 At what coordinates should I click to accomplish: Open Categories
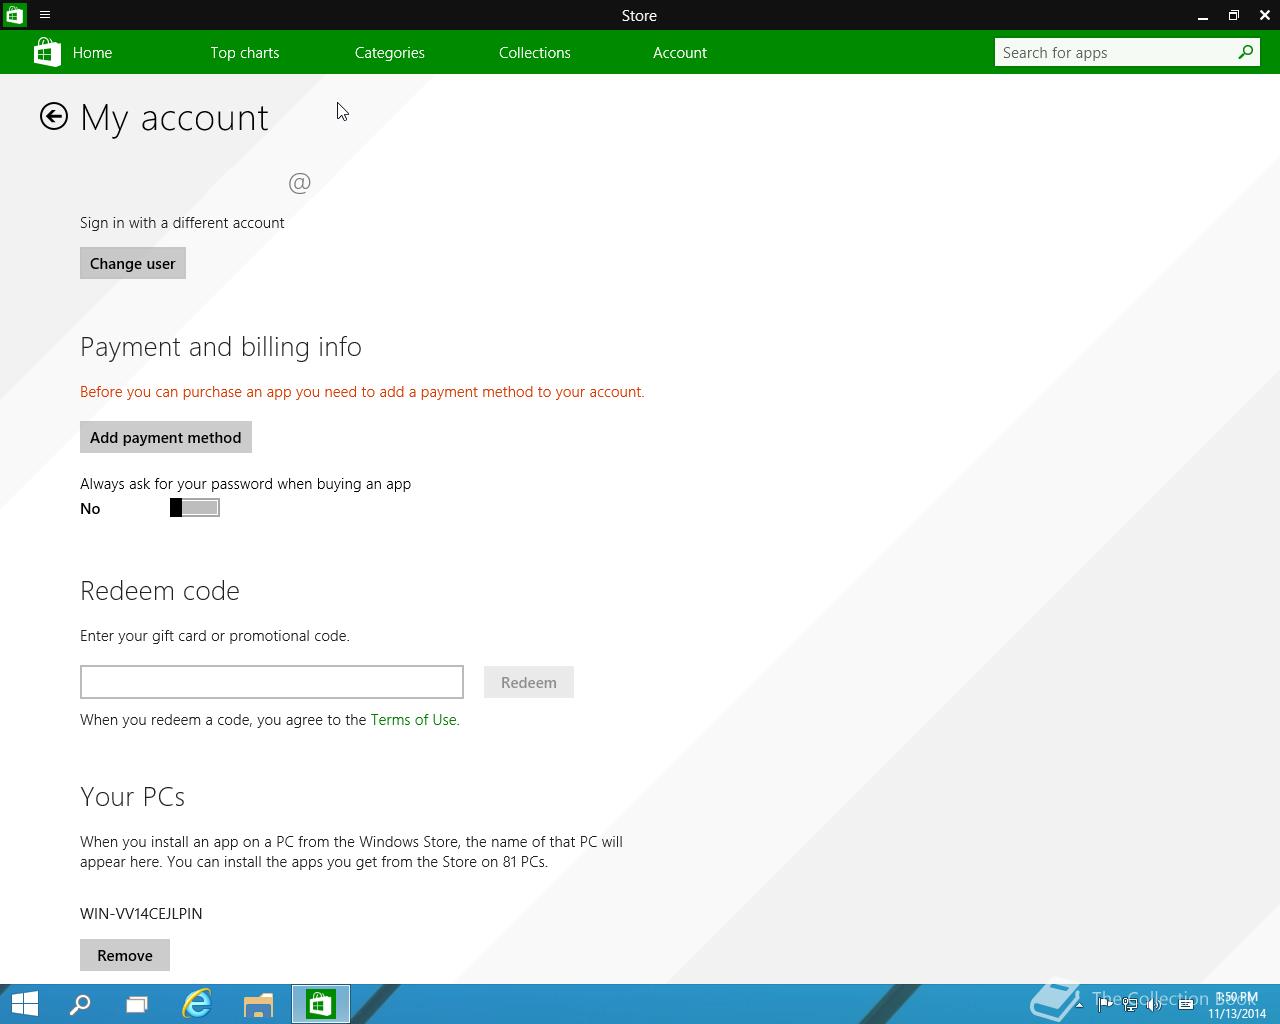(390, 53)
